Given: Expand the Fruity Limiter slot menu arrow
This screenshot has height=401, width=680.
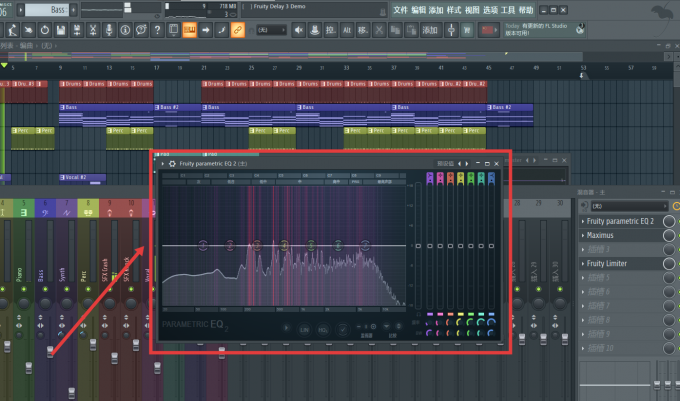Looking at the screenshot, I should (583, 264).
